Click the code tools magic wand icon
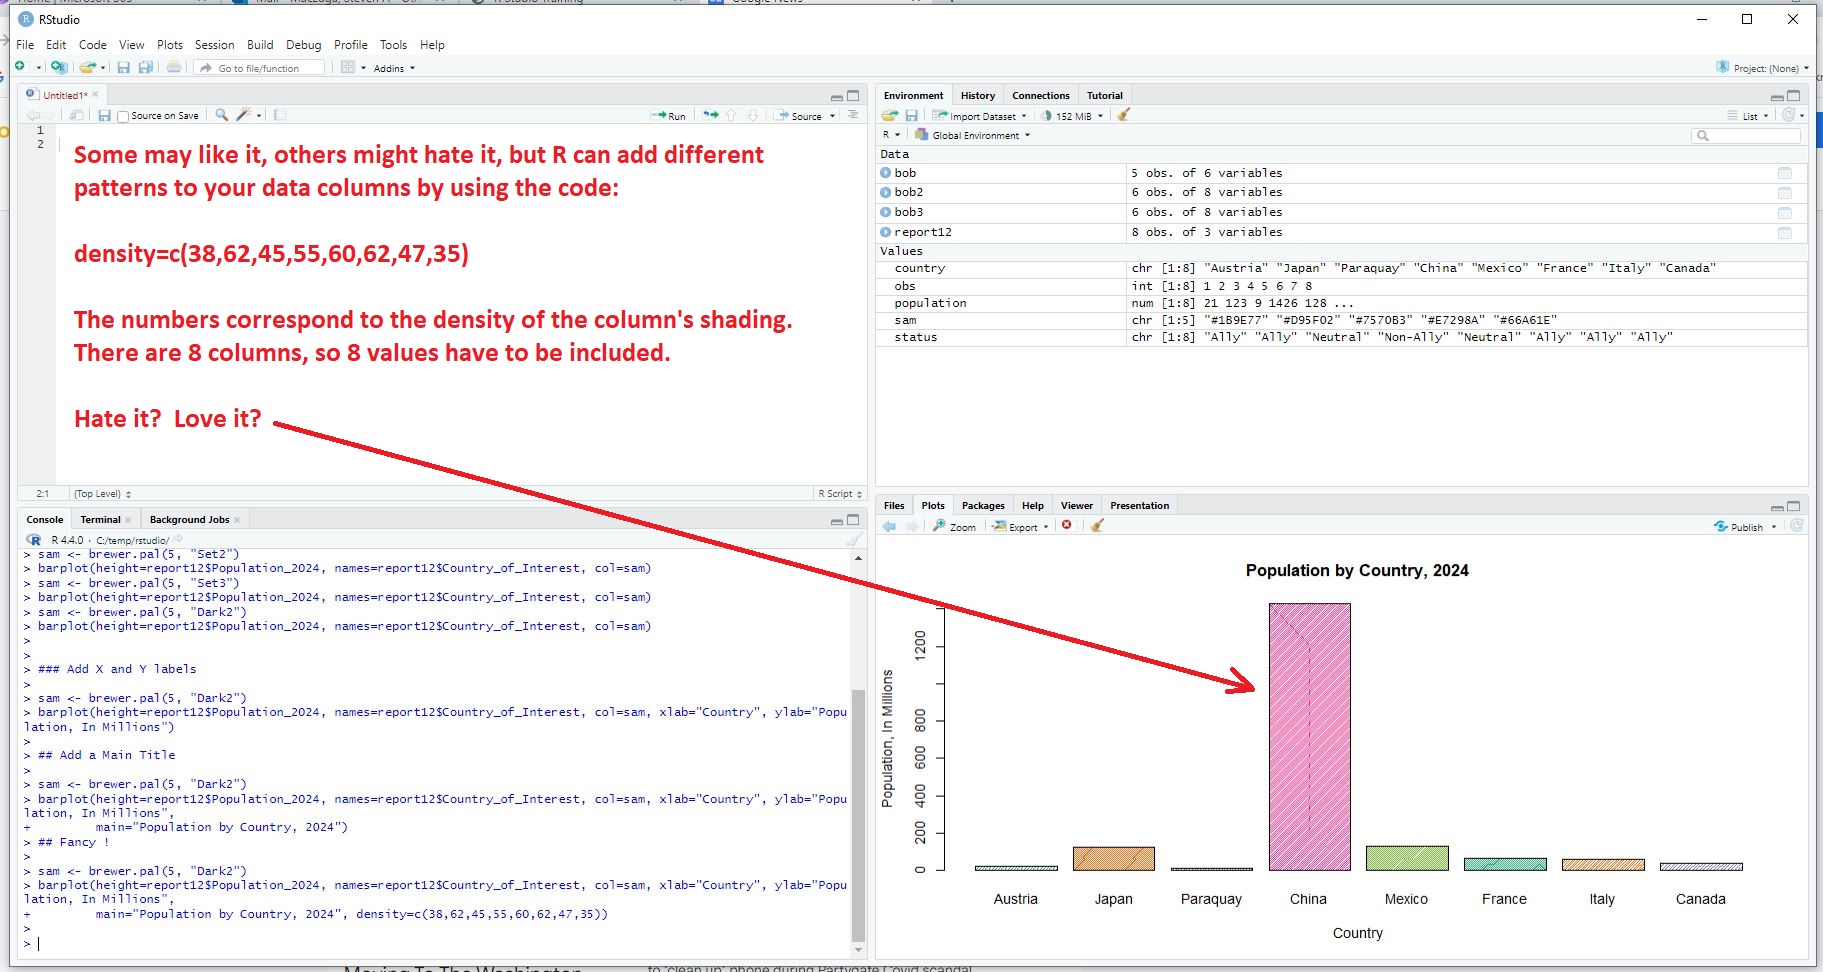Viewport: 1823px width, 972px height. click(243, 116)
